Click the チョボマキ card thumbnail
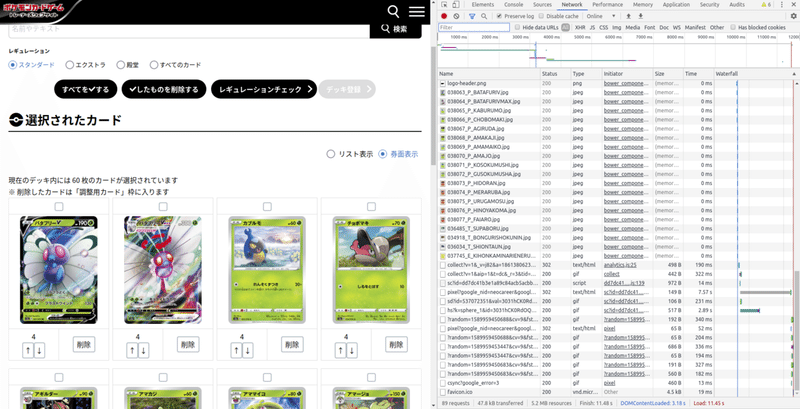 click(x=371, y=270)
